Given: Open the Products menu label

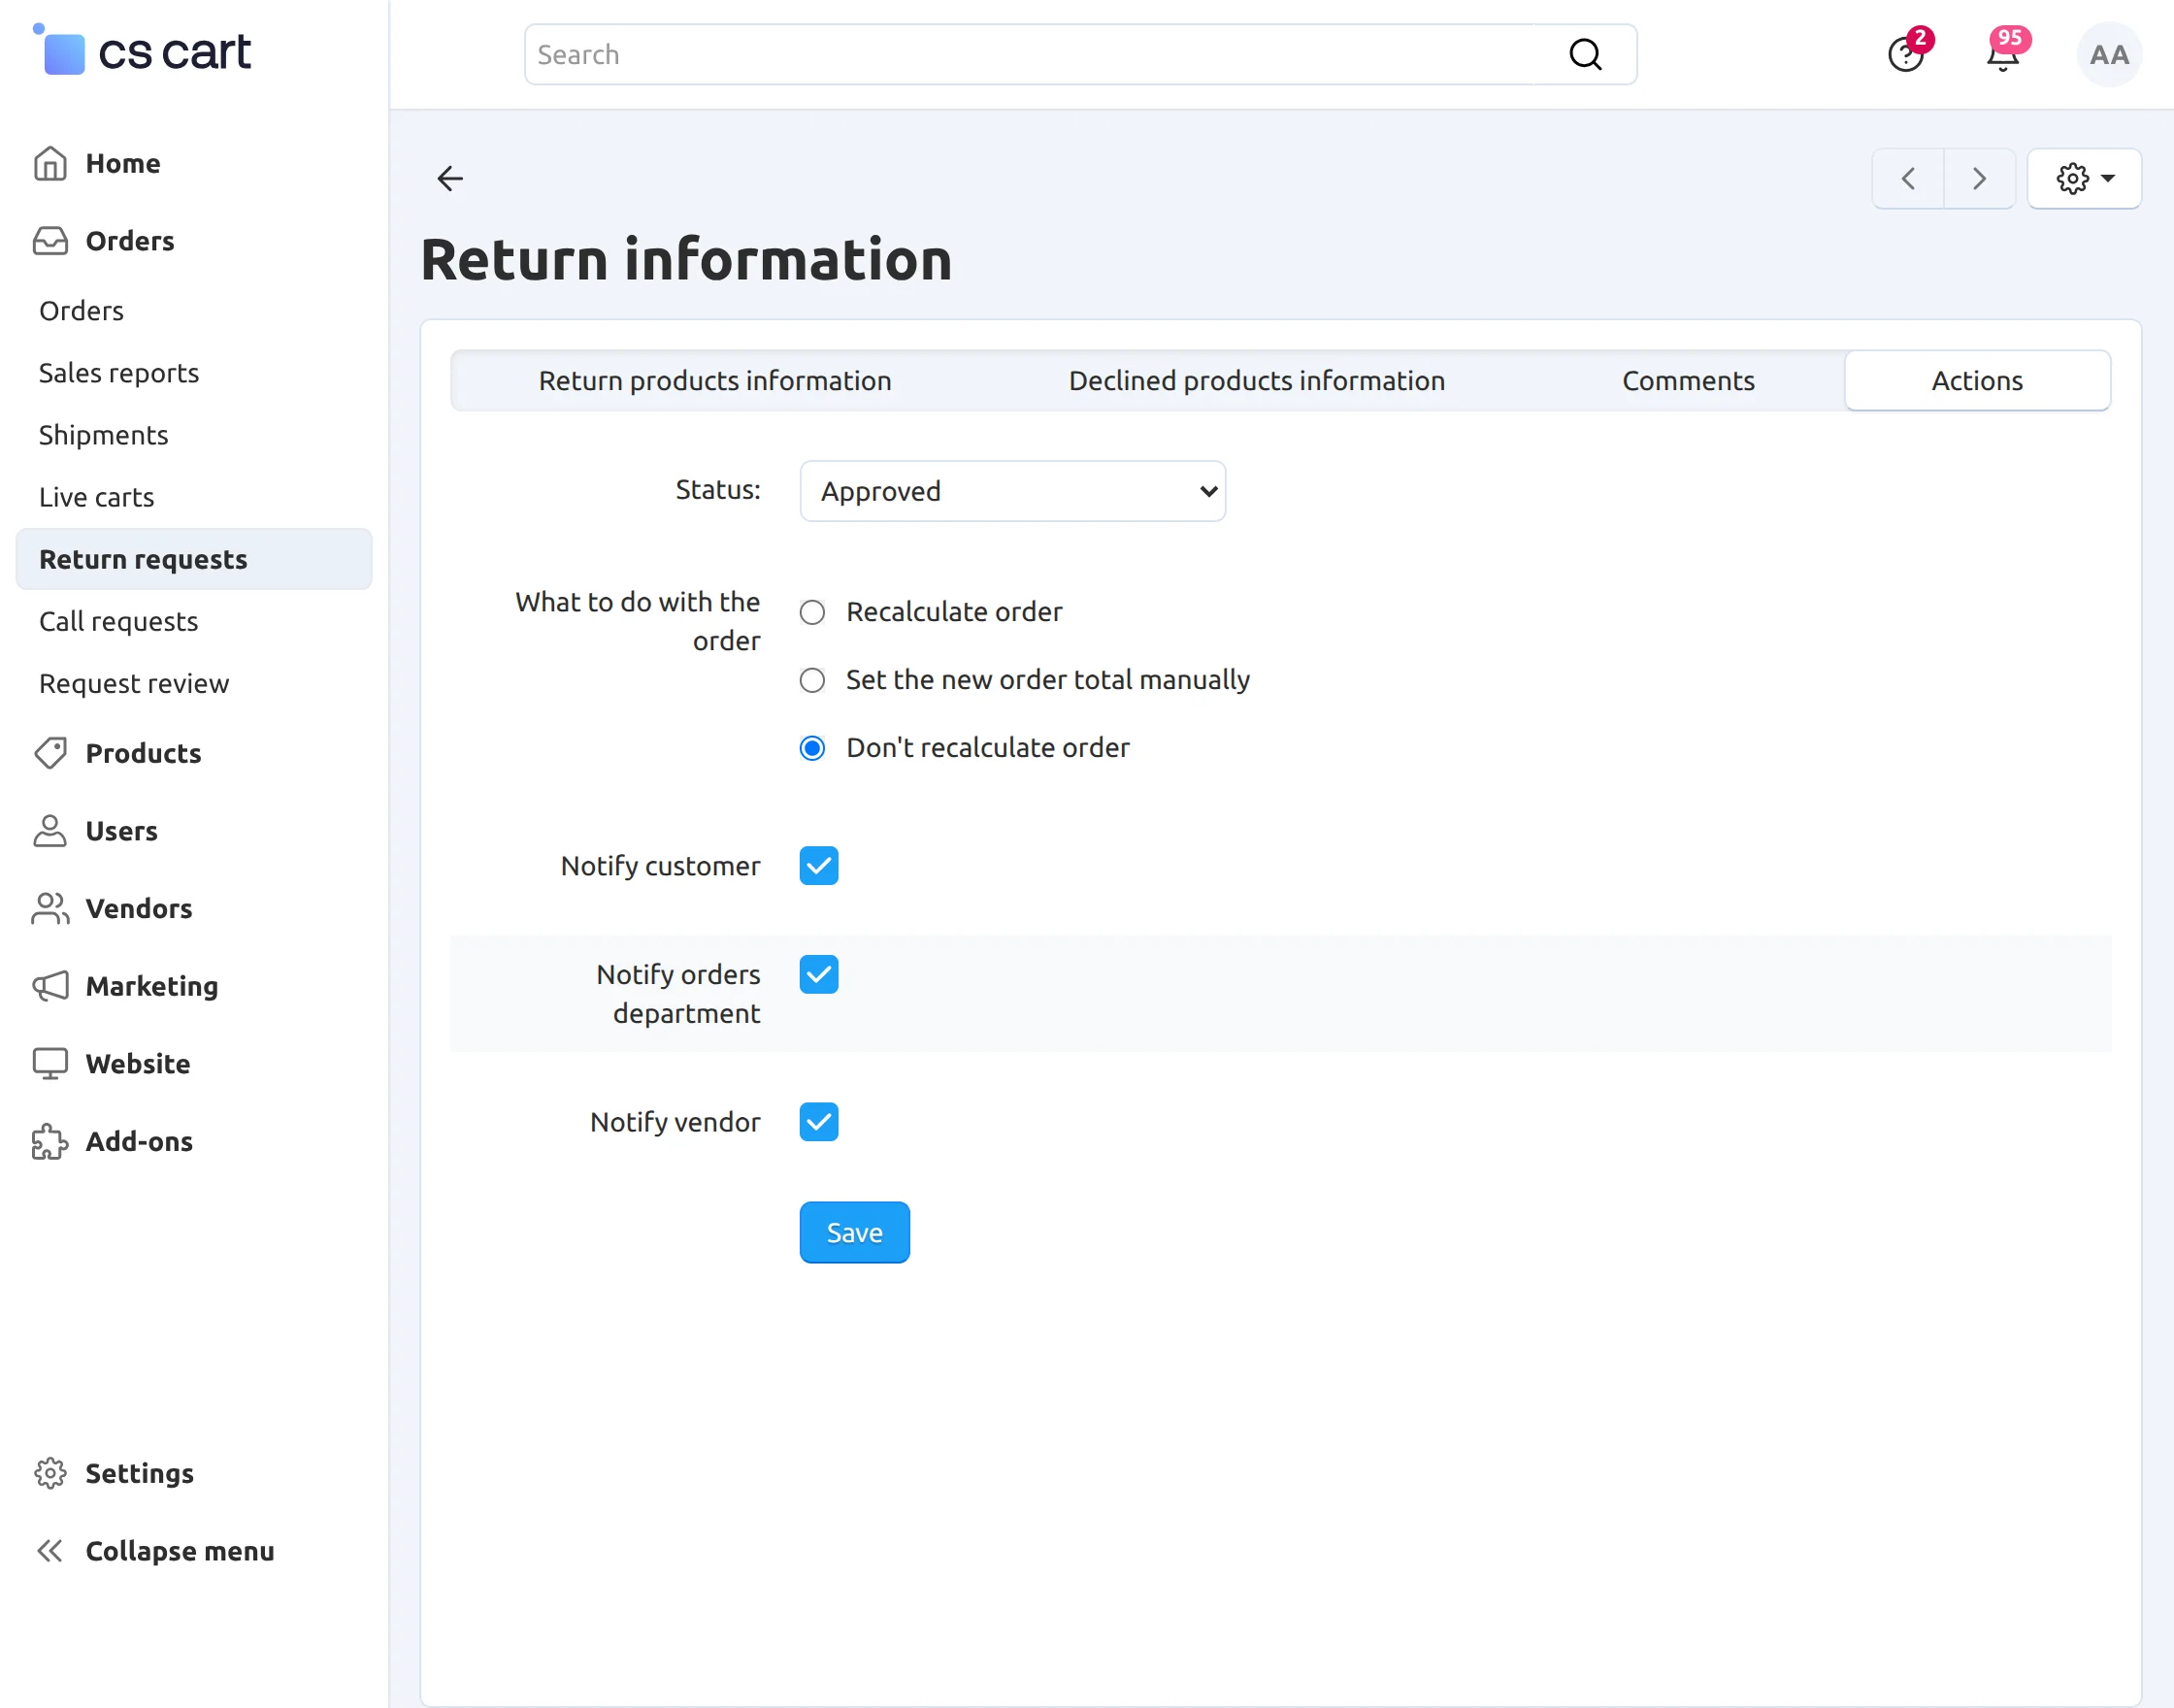Looking at the screenshot, I should [143, 753].
